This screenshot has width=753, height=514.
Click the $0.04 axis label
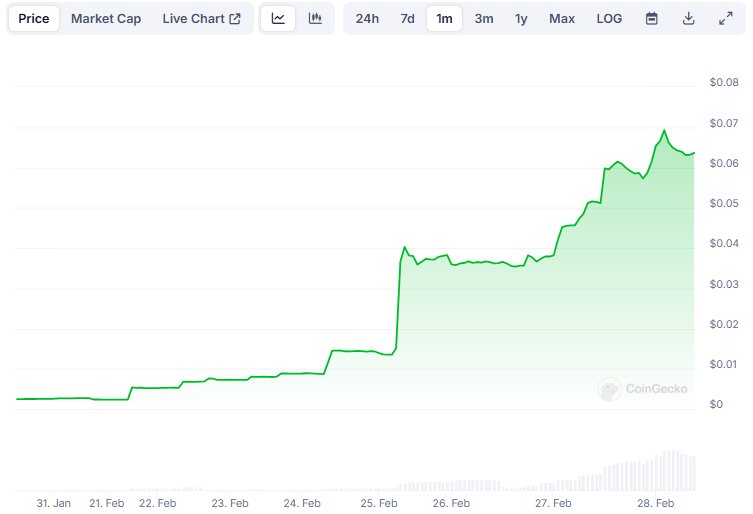click(724, 243)
